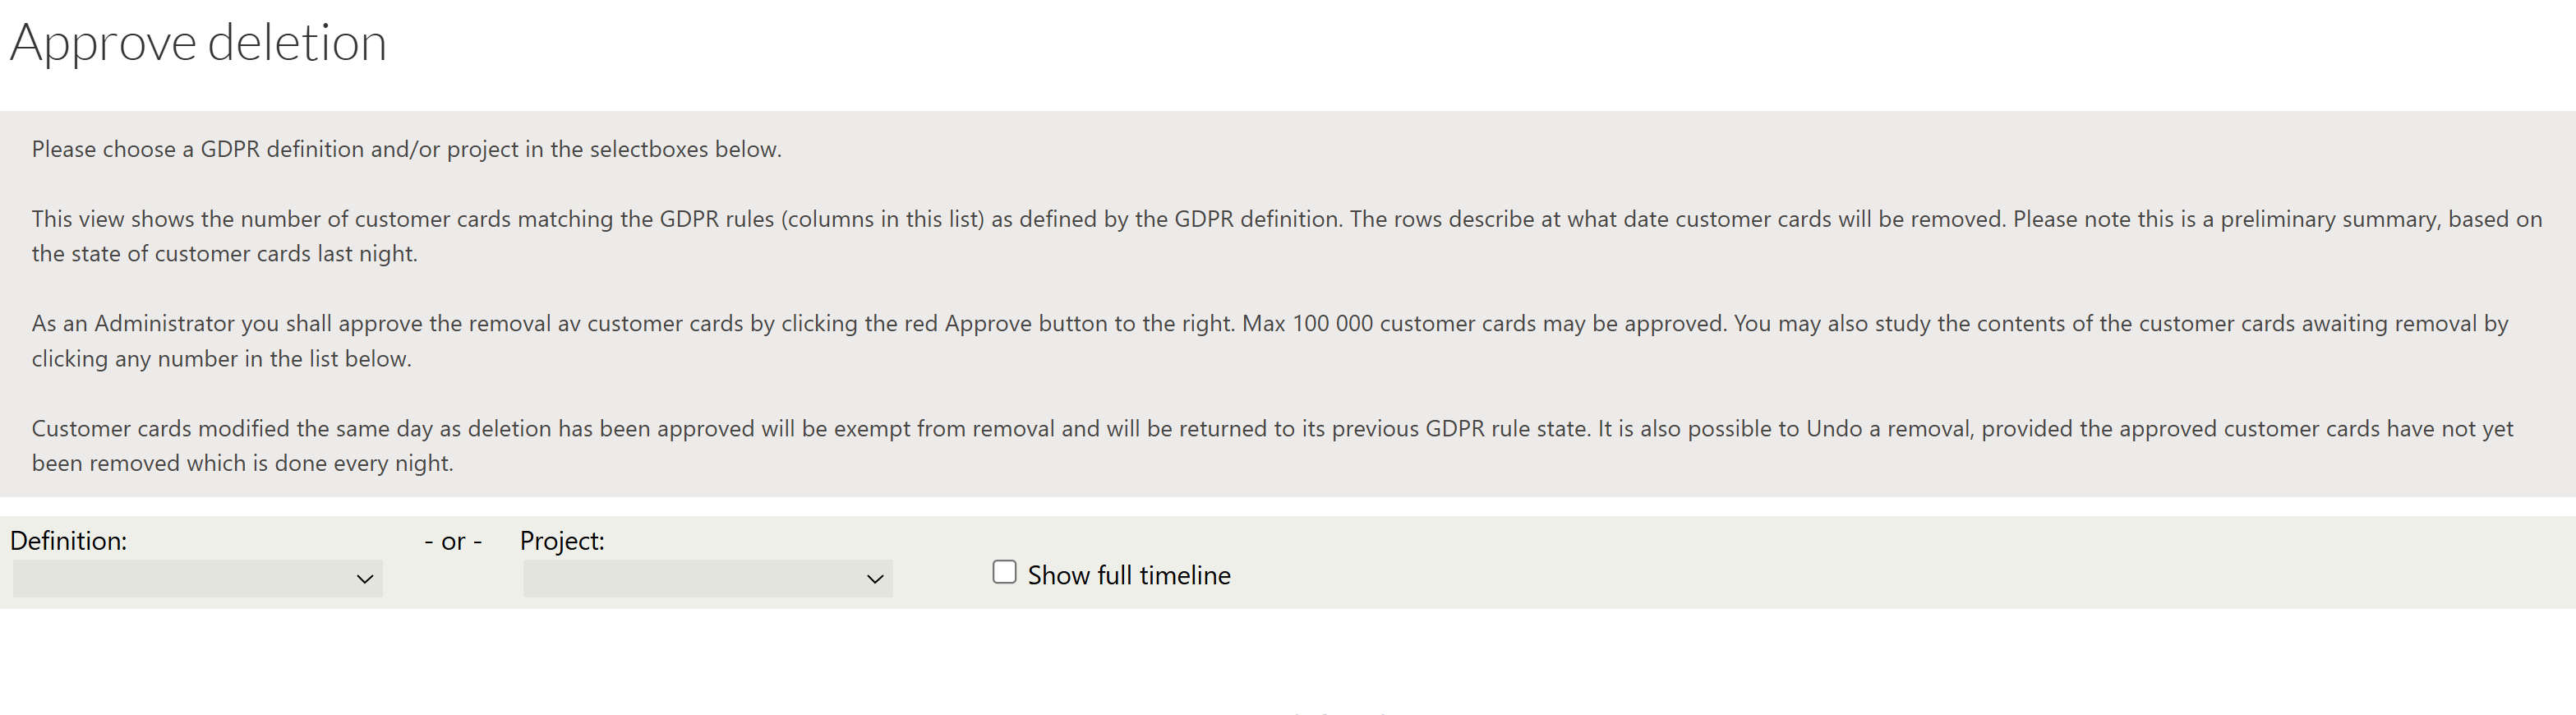The height and width of the screenshot is (715, 2576).
Task: Click the "selectboxes below" phrase
Action: [x=685, y=149]
